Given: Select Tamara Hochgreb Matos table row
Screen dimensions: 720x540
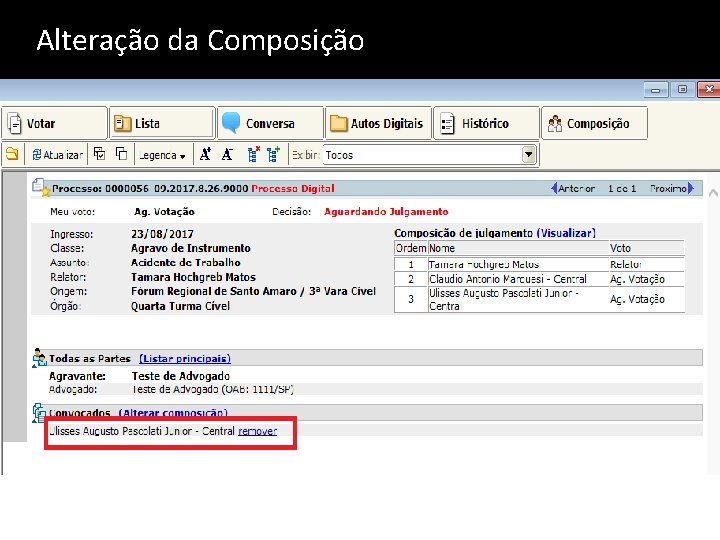Looking at the screenshot, I should 539,264.
